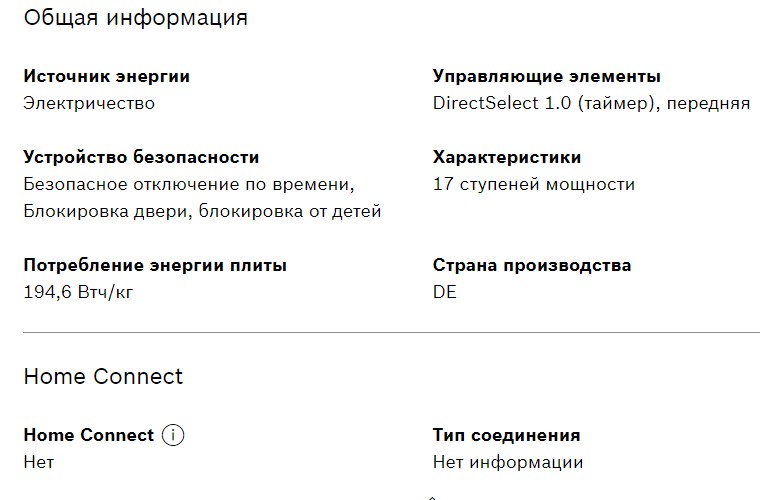760x500 pixels.
Task: Click 'Безопасное отключение по времени' text
Action: [x=189, y=184]
